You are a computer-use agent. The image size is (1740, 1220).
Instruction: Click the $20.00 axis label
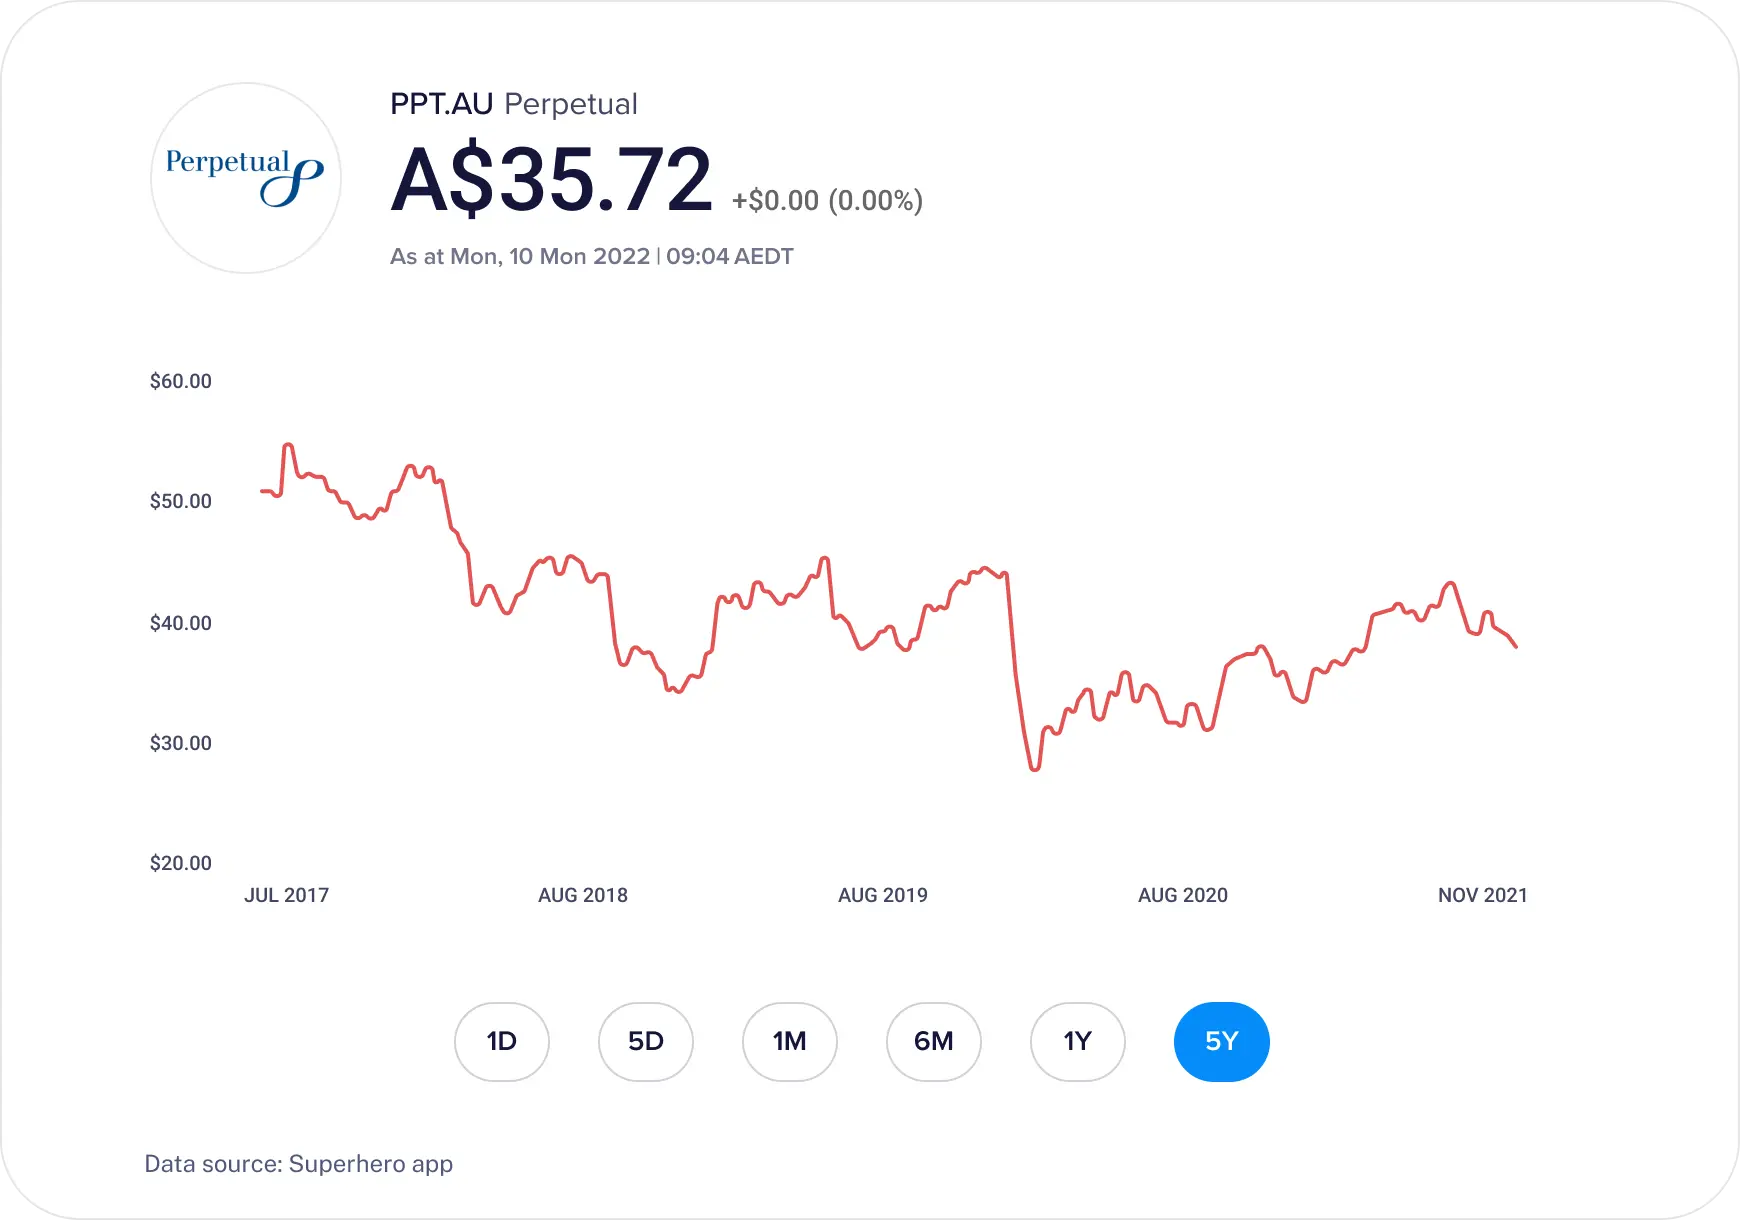(x=181, y=863)
